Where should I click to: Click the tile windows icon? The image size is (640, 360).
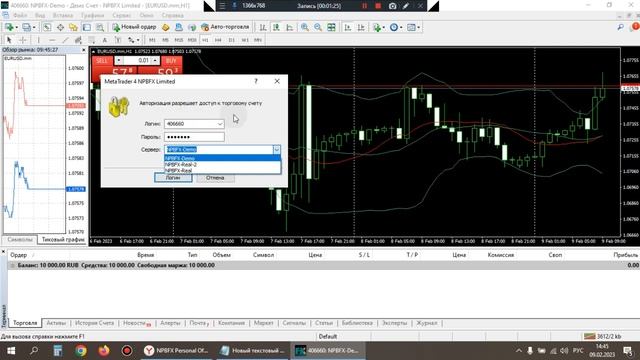[331, 27]
